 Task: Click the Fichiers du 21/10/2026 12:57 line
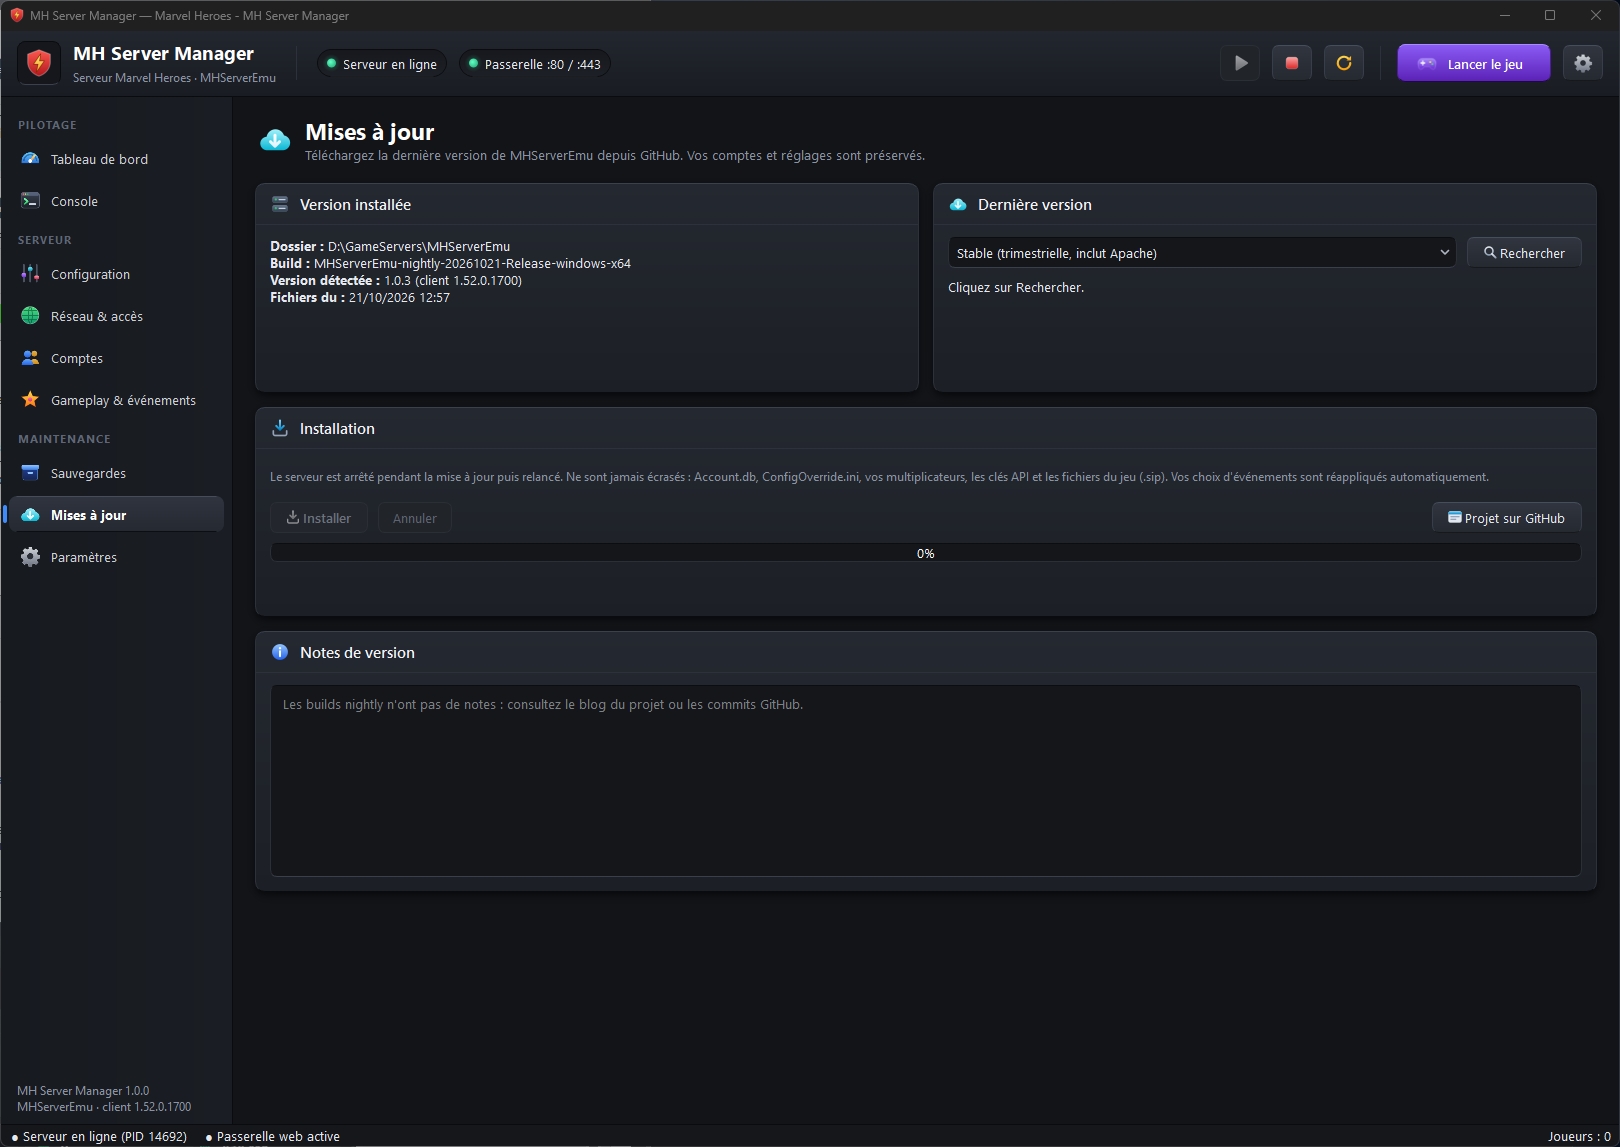click(x=360, y=297)
